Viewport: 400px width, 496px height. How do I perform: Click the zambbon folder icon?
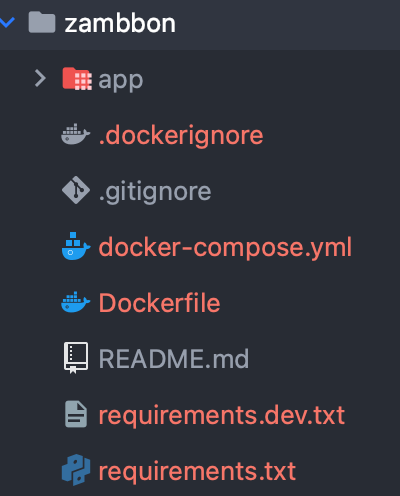tap(42, 22)
